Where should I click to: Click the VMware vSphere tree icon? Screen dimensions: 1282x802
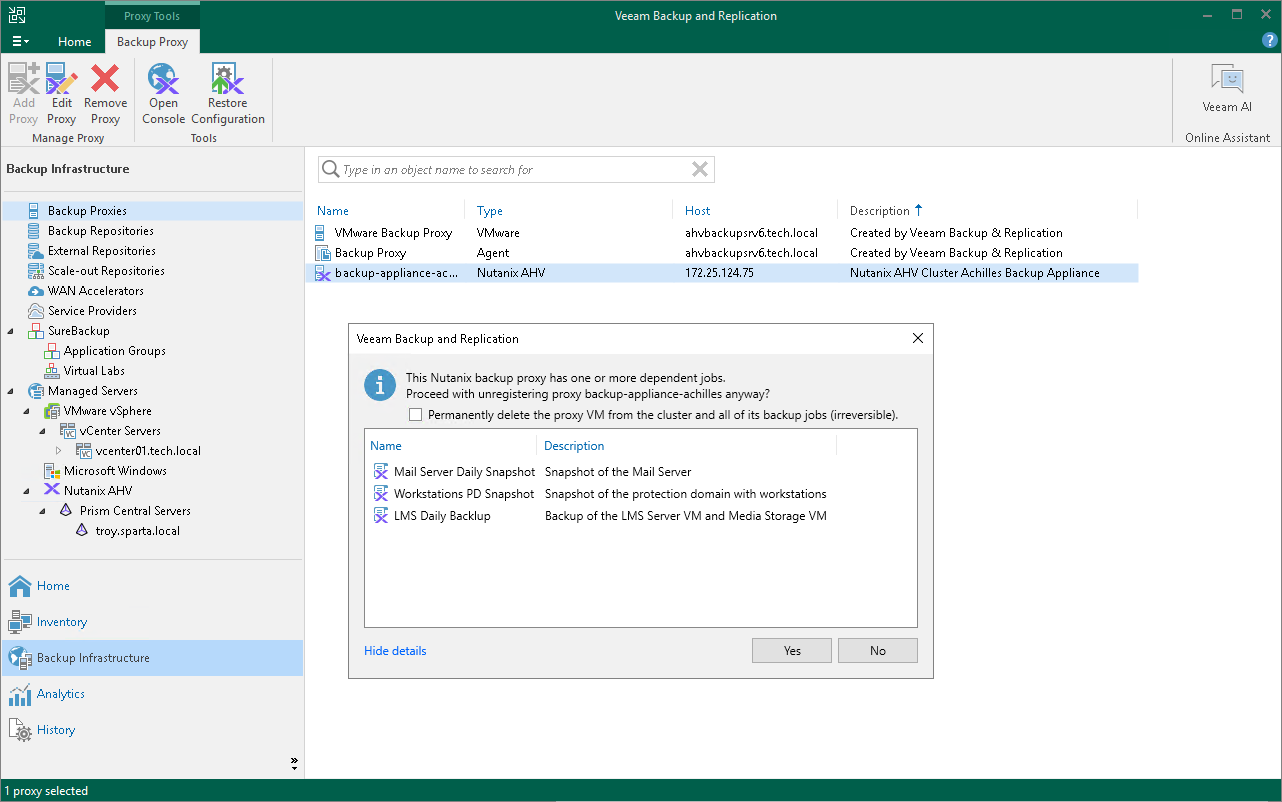[52, 411]
